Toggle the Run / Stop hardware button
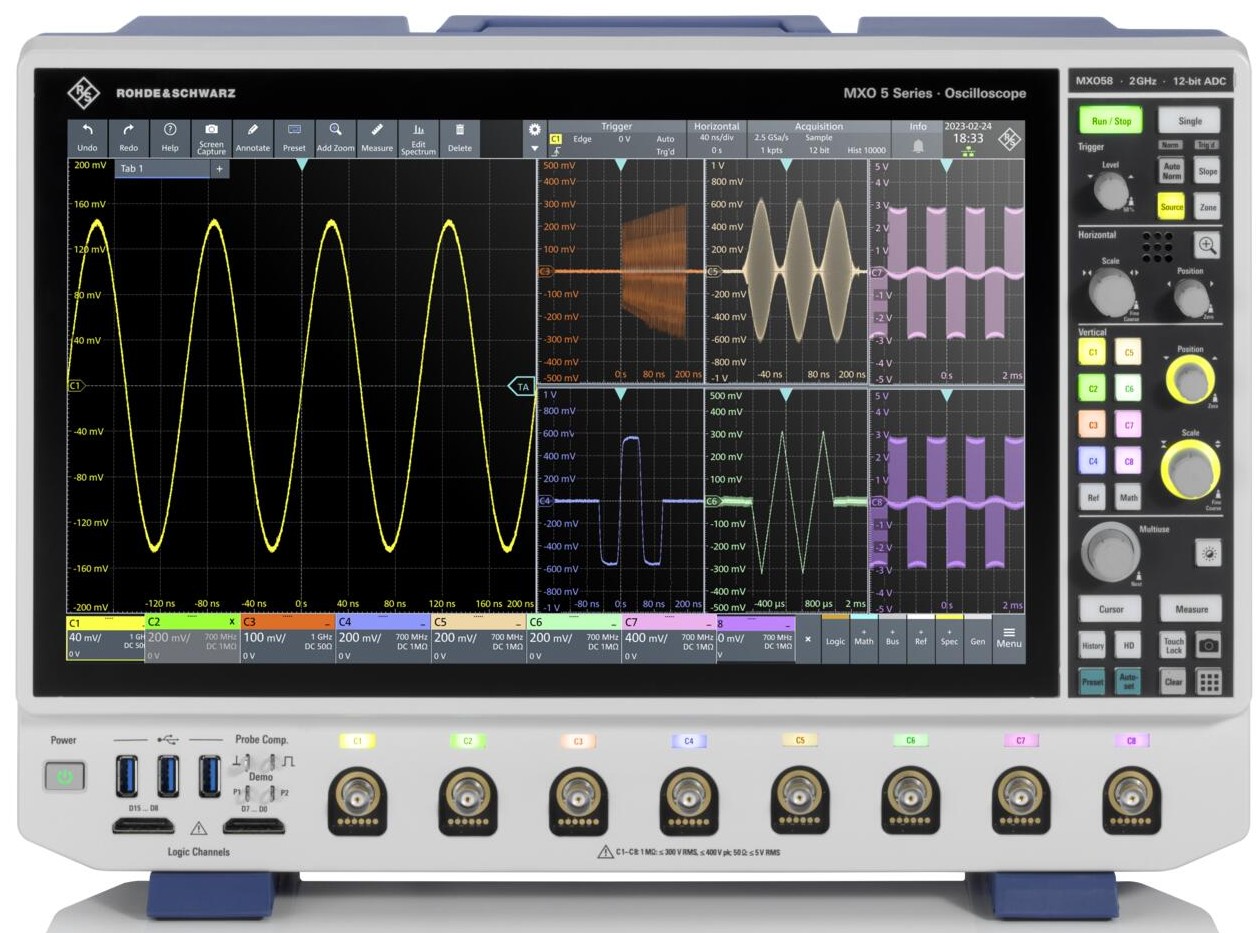The image size is (1256, 933). click(1111, 121)
